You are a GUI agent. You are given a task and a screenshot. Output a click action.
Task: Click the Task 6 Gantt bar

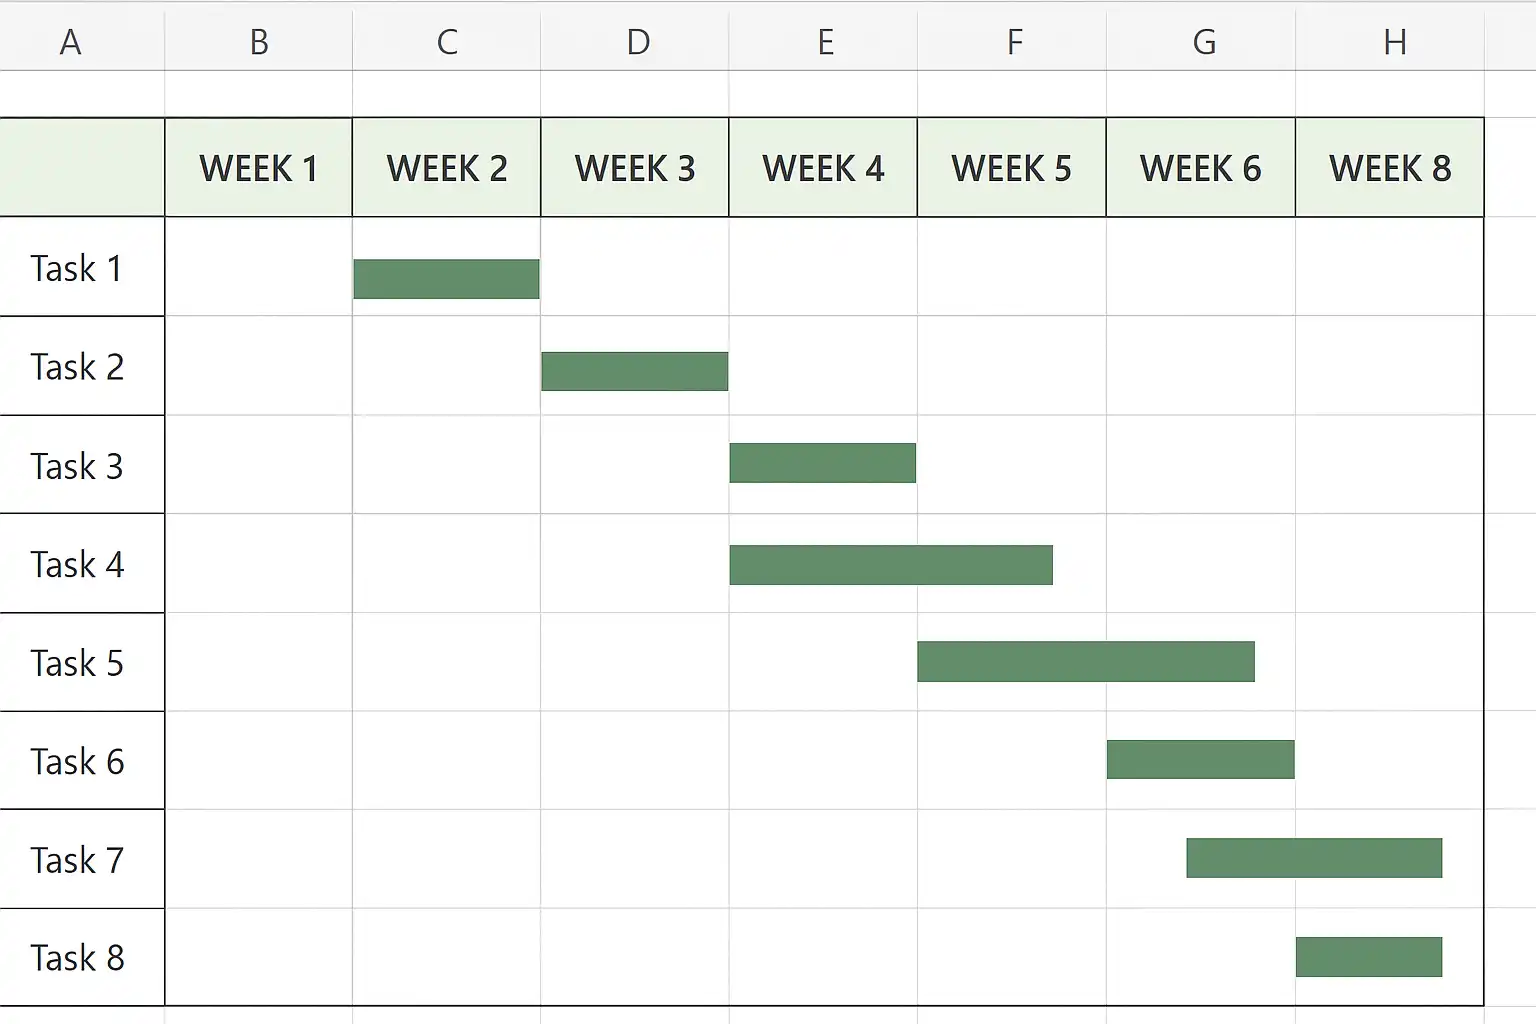point(1200,759)
